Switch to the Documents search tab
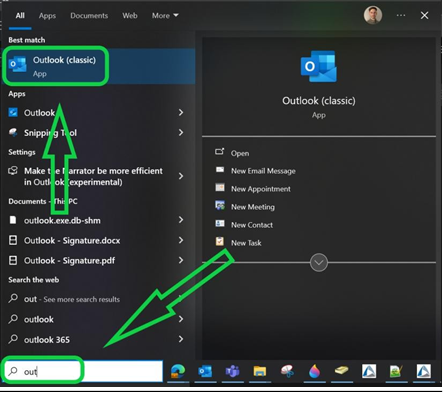 tap(89, 16)
